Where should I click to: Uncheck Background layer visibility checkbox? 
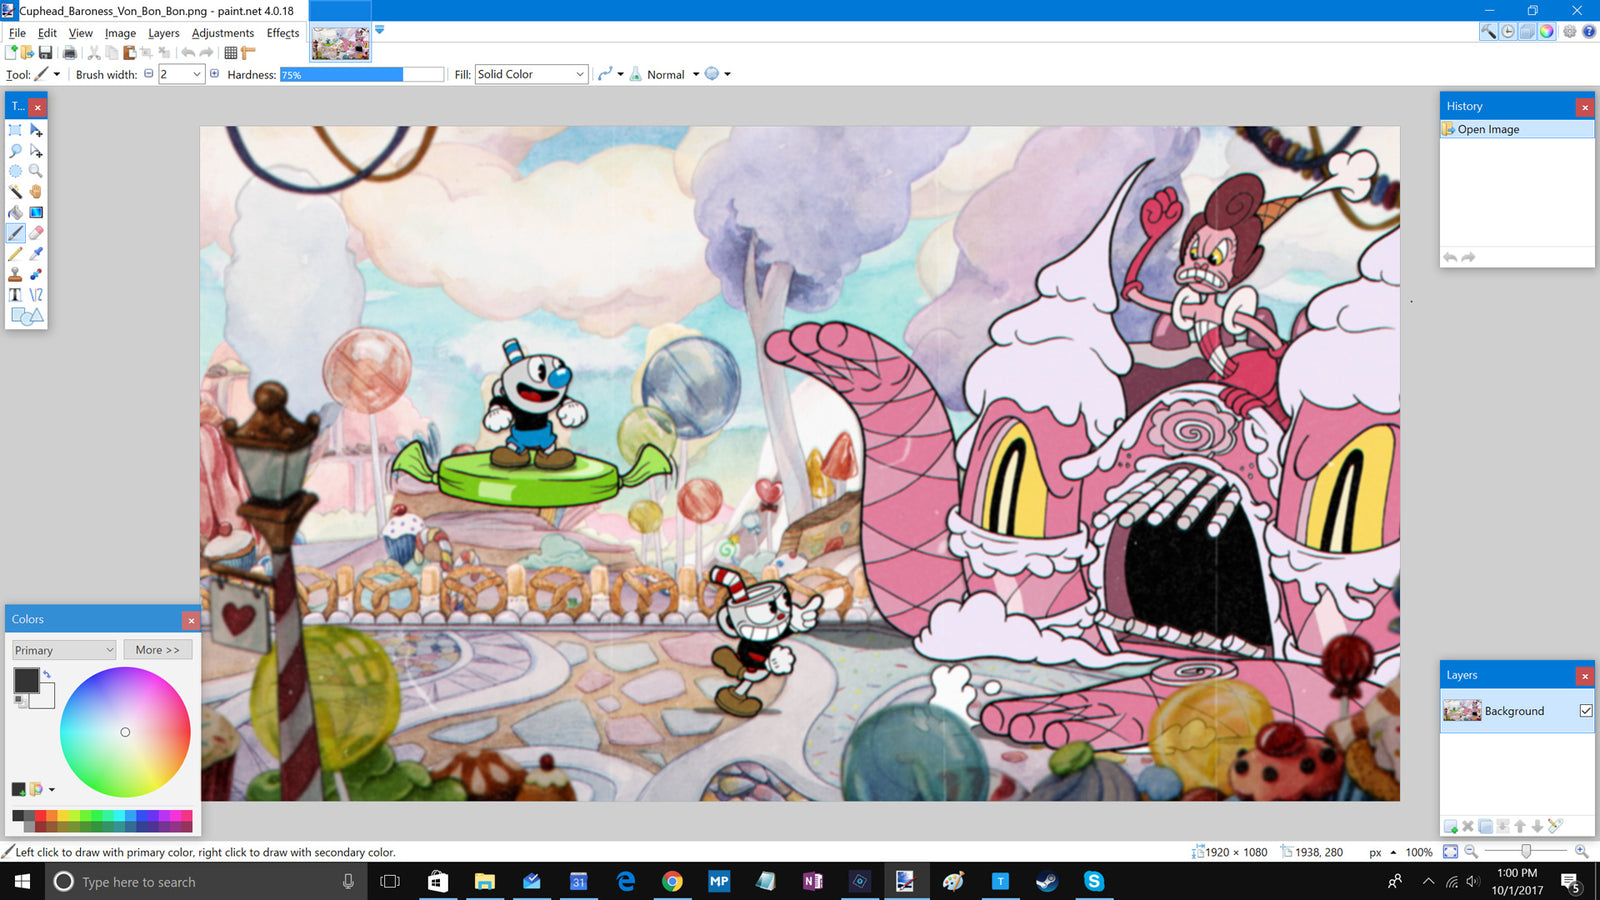coord(1585,711)
